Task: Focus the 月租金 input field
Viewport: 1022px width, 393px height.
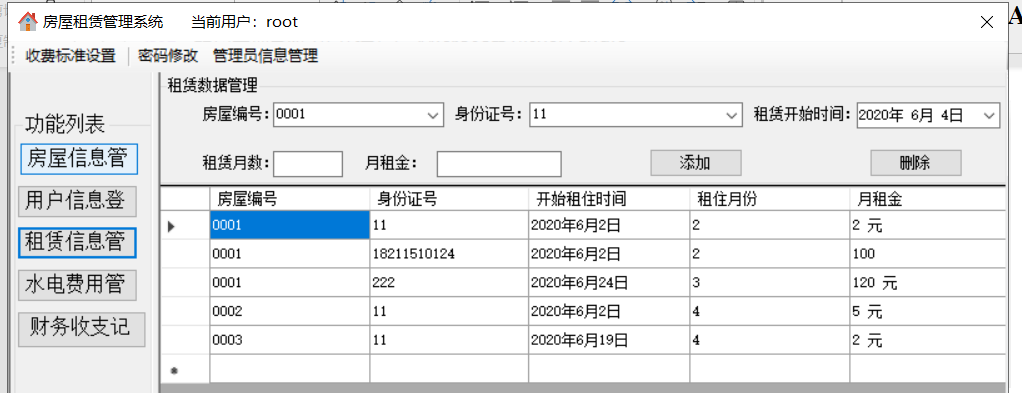Action: (499, 164)
